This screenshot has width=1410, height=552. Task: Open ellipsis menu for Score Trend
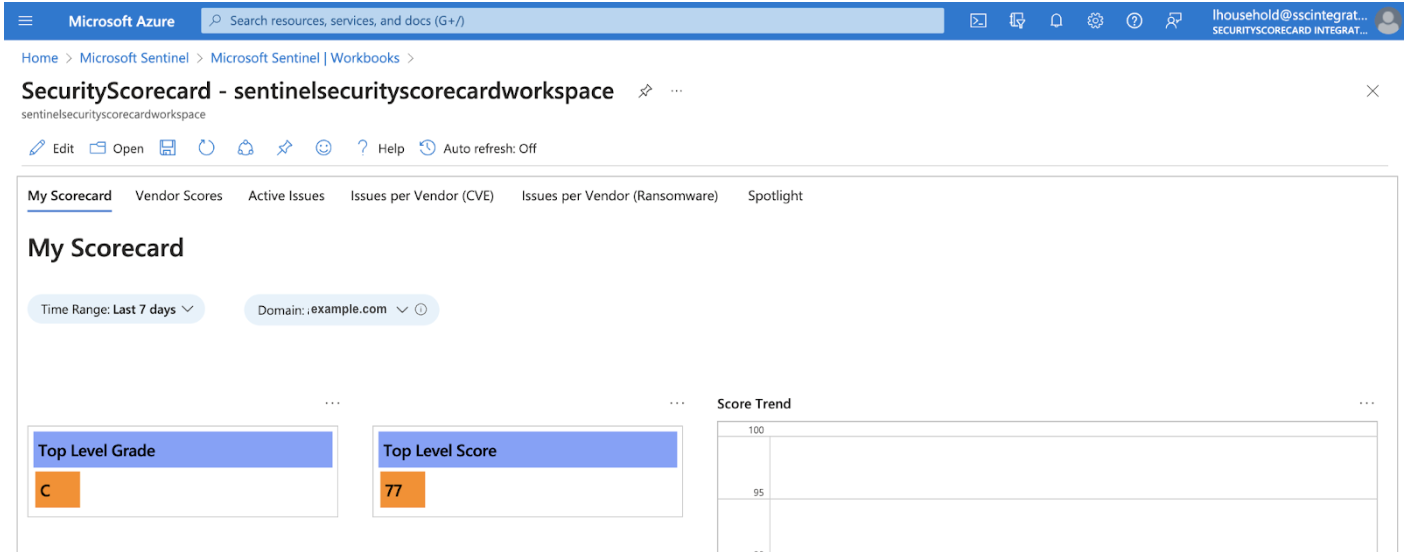1367,403
